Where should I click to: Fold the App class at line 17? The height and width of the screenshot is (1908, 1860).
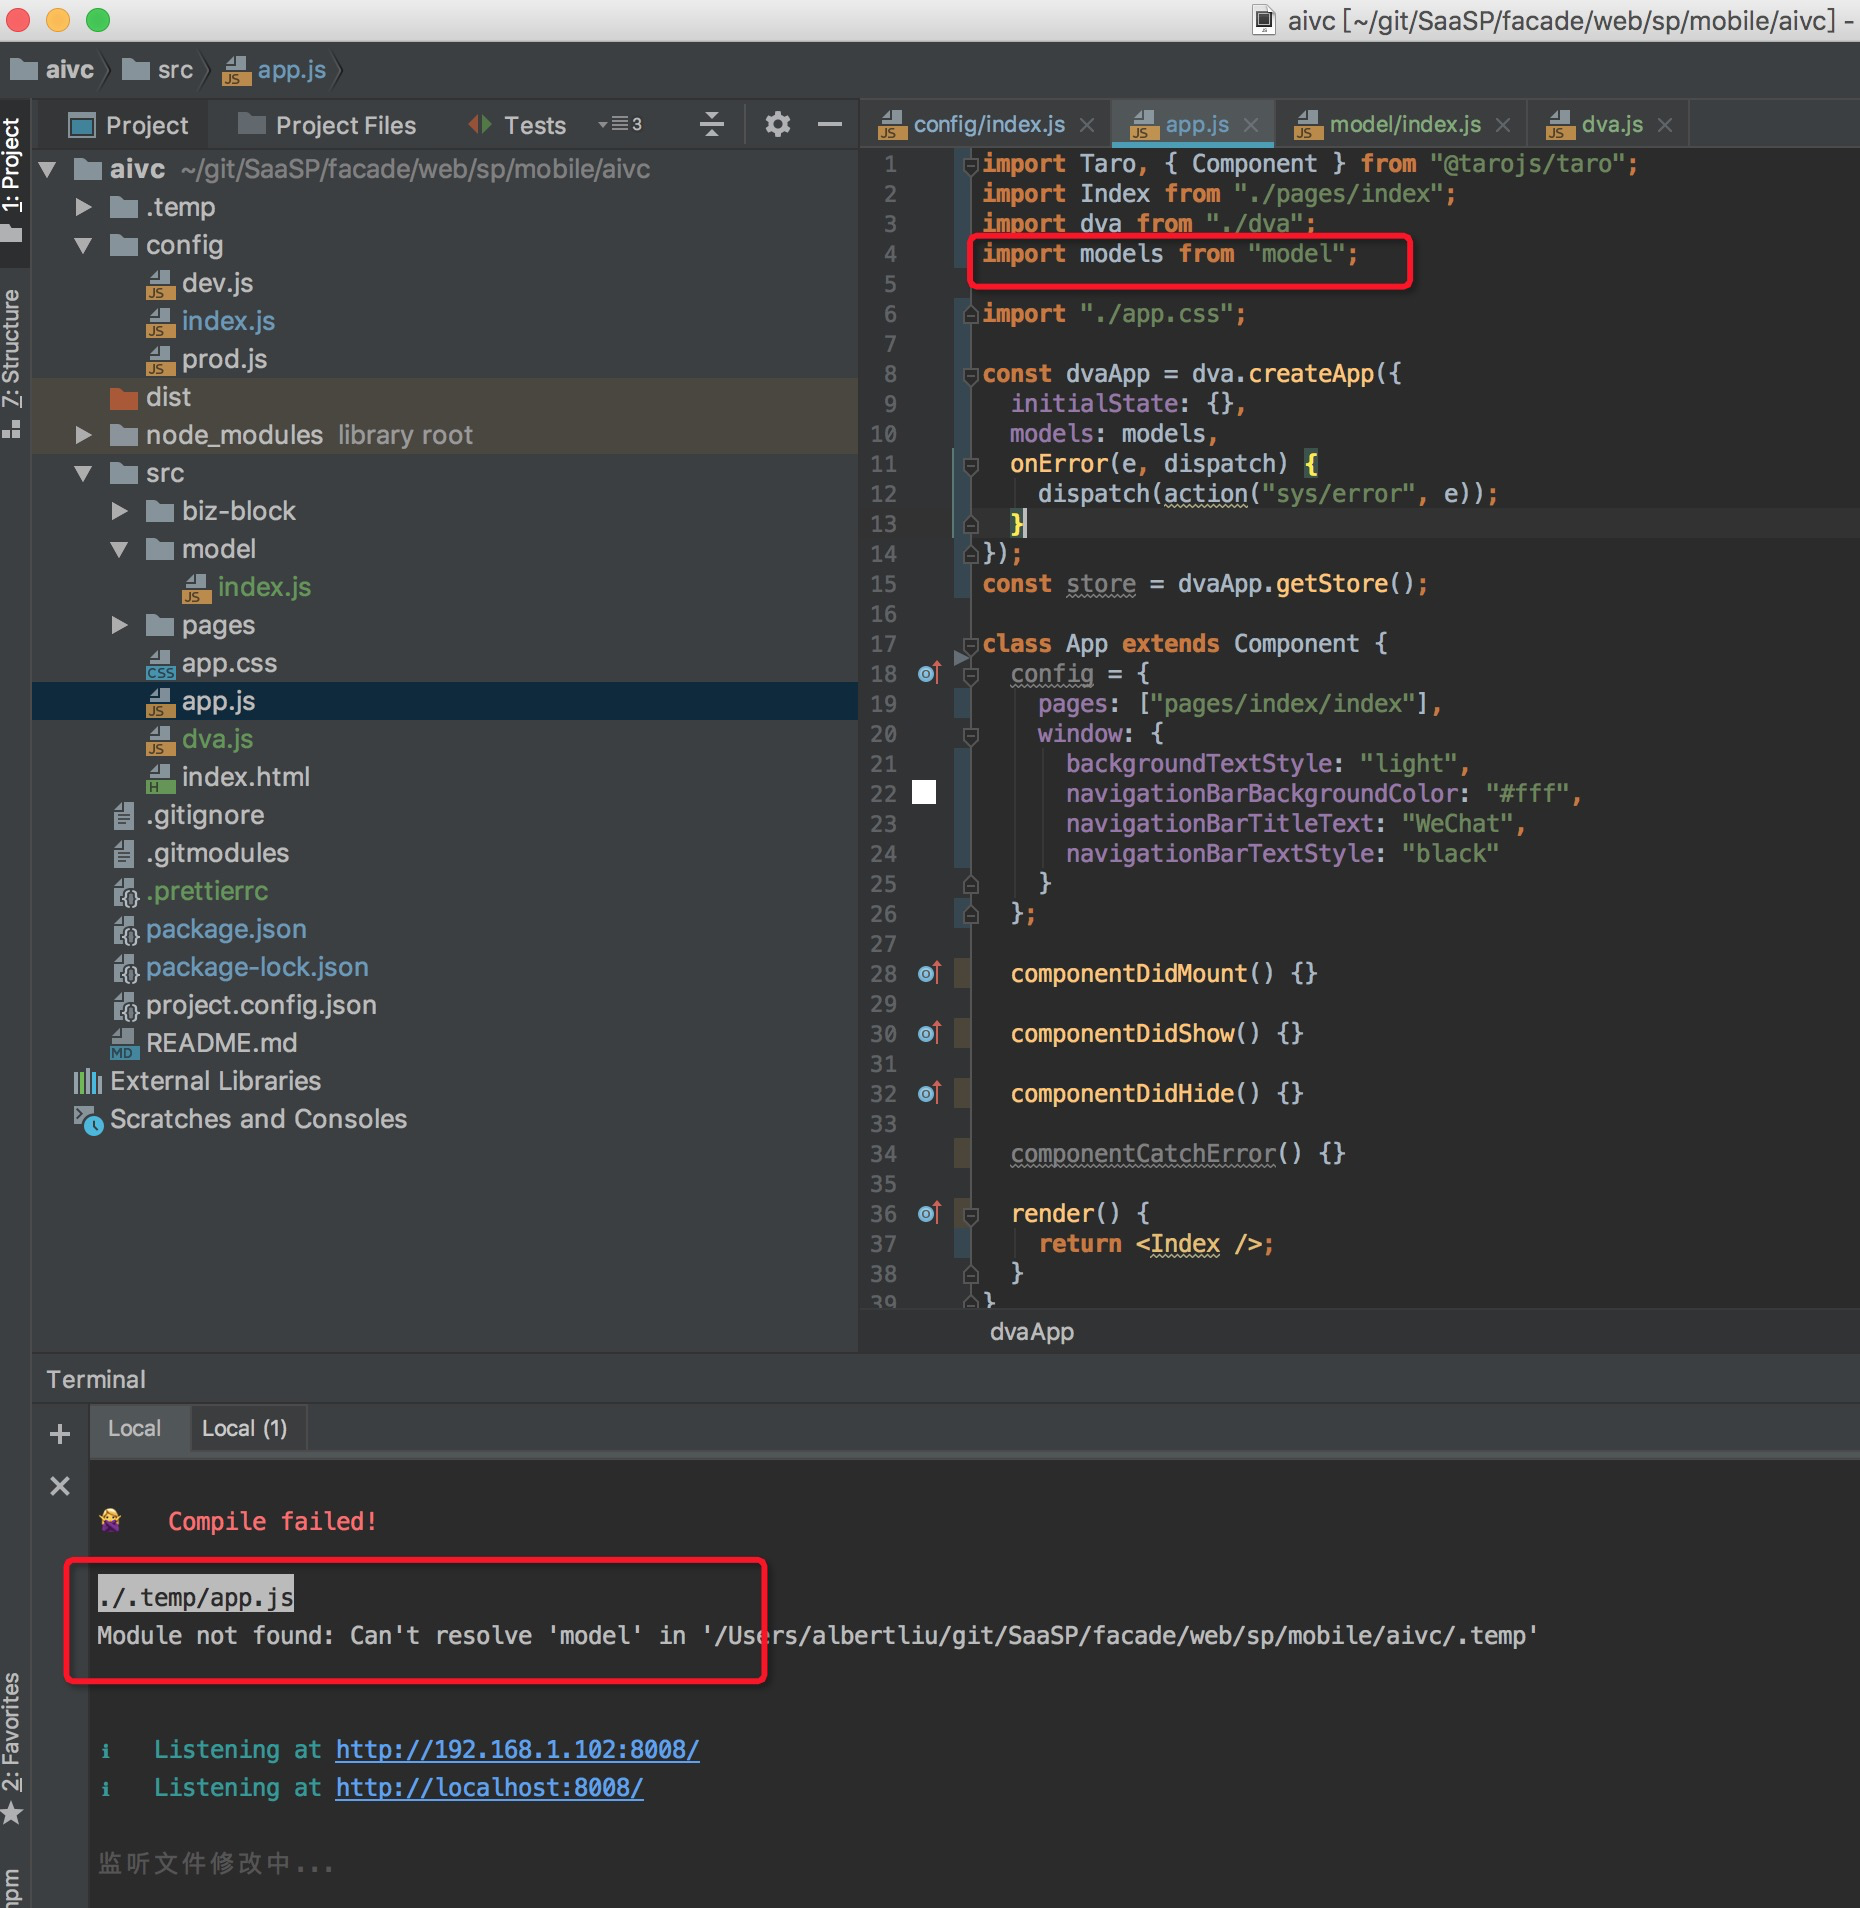[x=970, y=645]
